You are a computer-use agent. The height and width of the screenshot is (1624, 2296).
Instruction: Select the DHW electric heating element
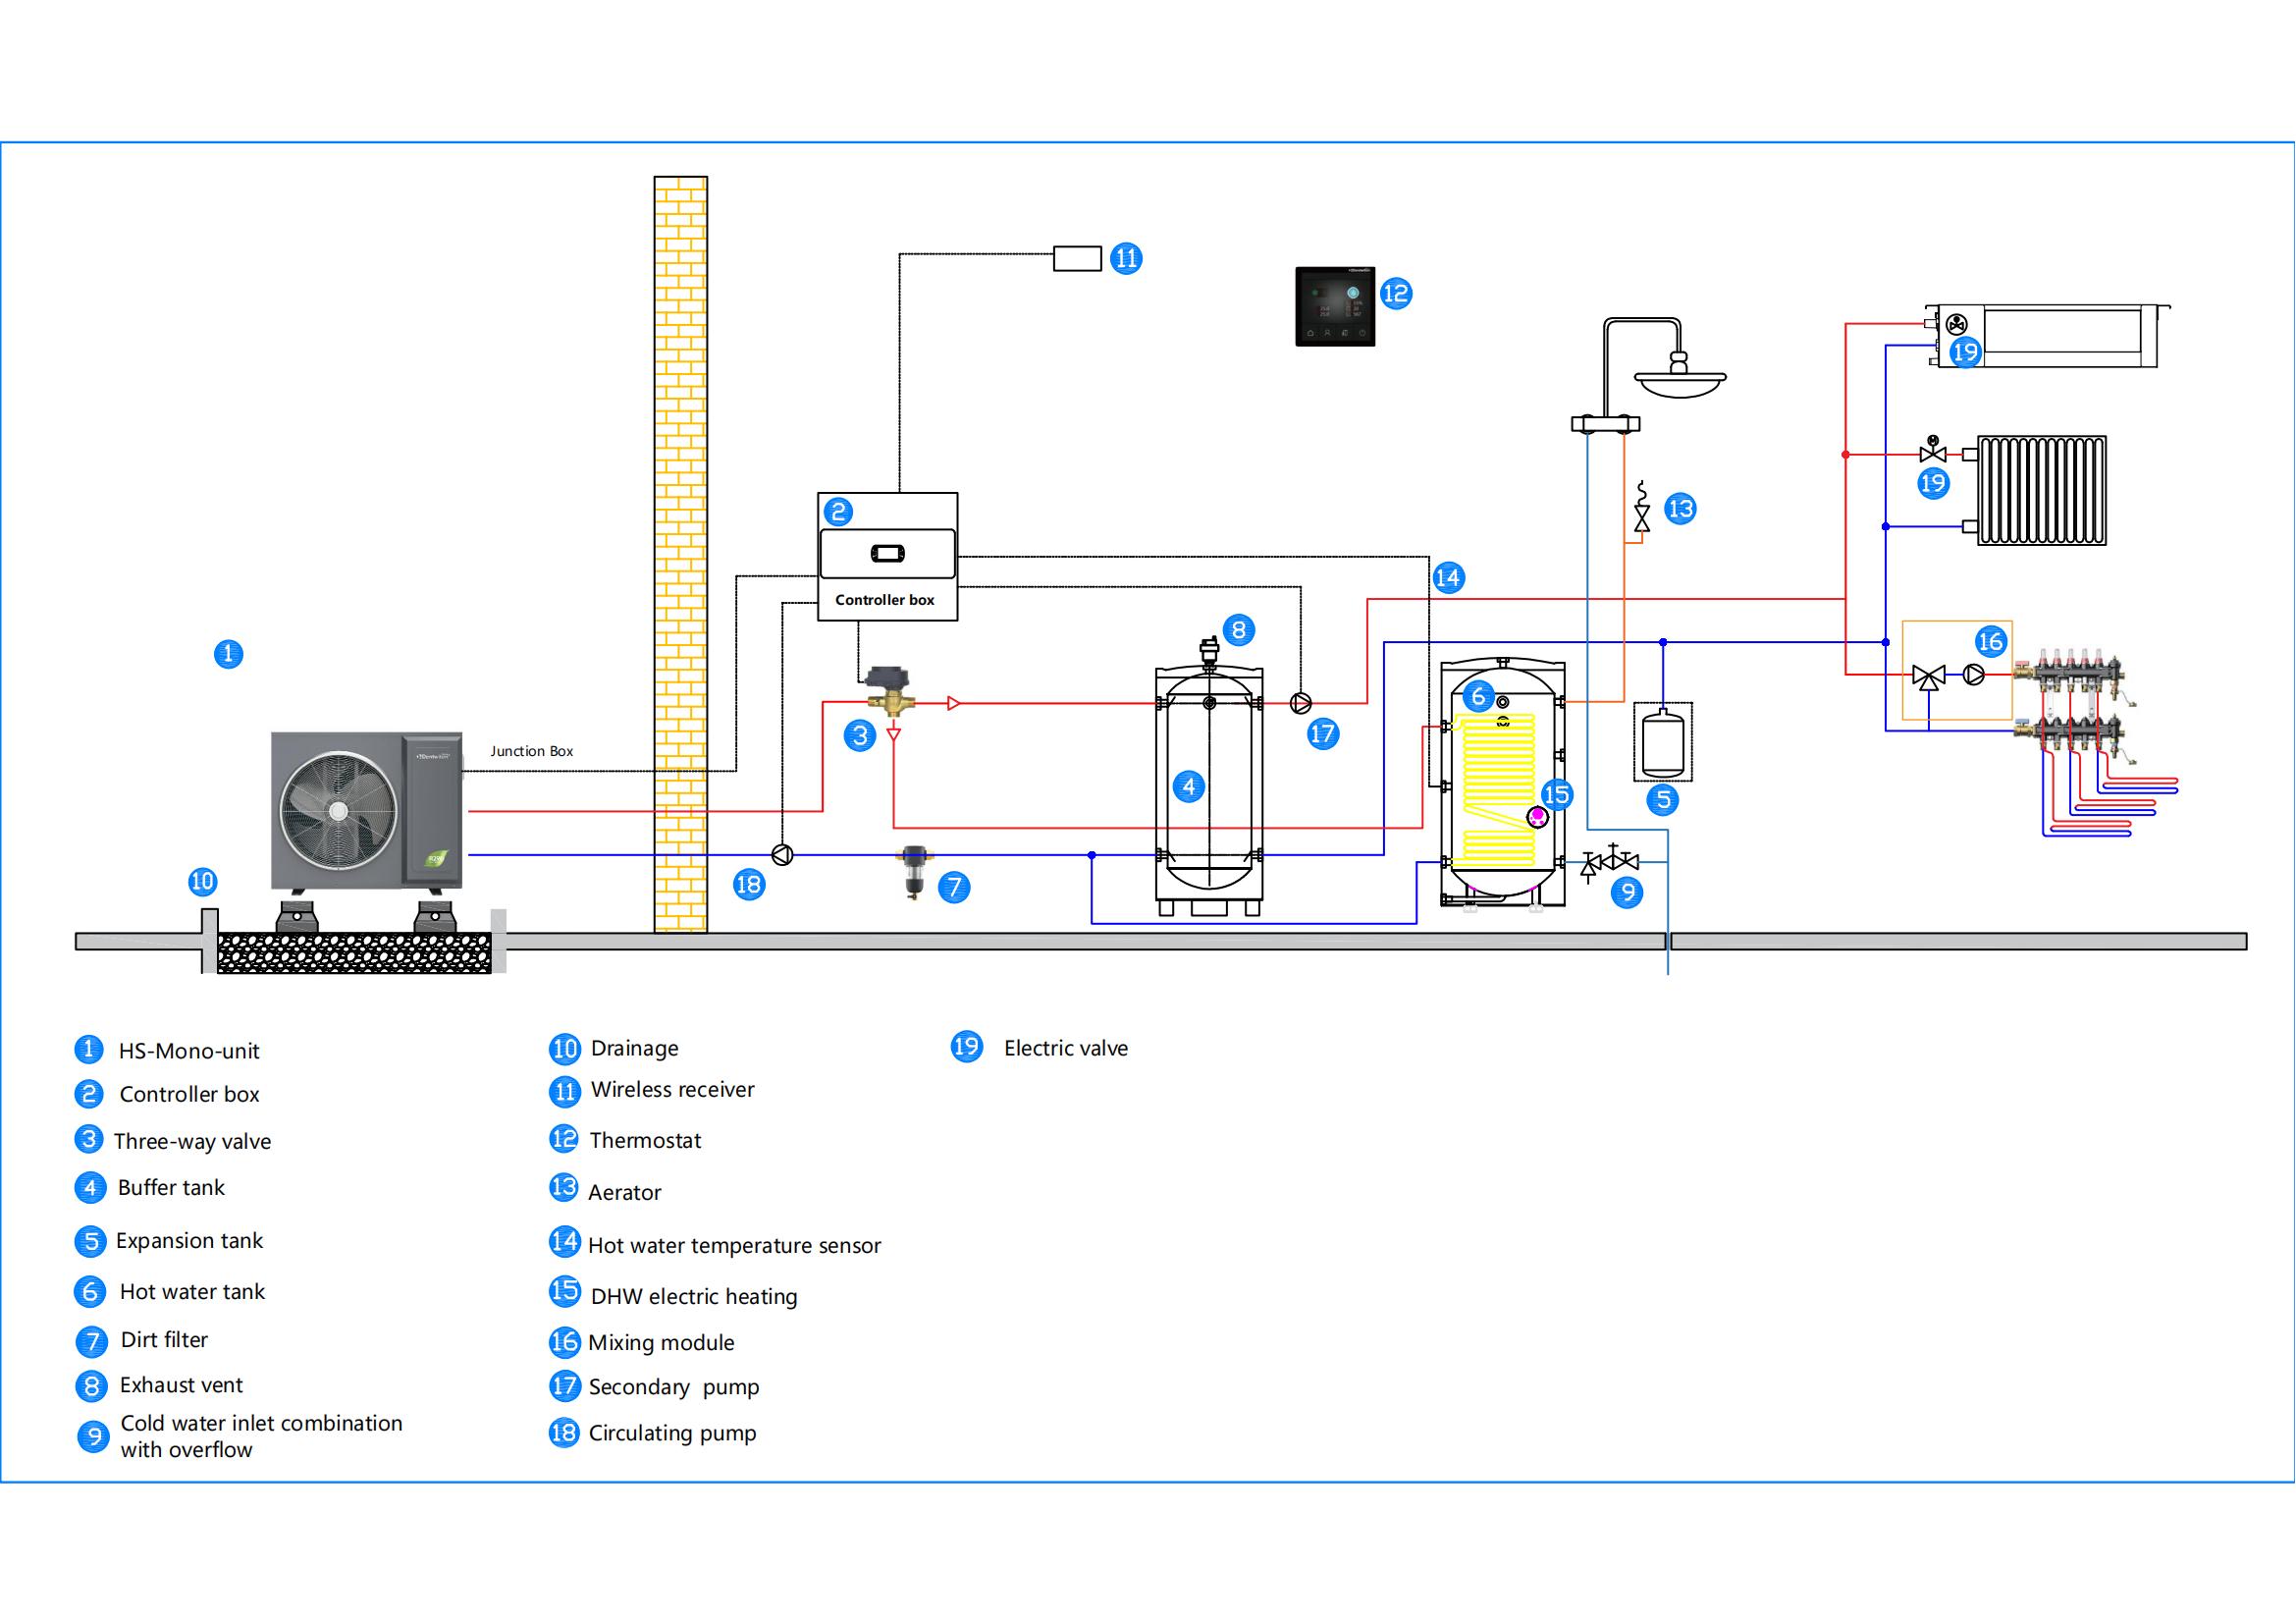click(x=1537, y=817)
